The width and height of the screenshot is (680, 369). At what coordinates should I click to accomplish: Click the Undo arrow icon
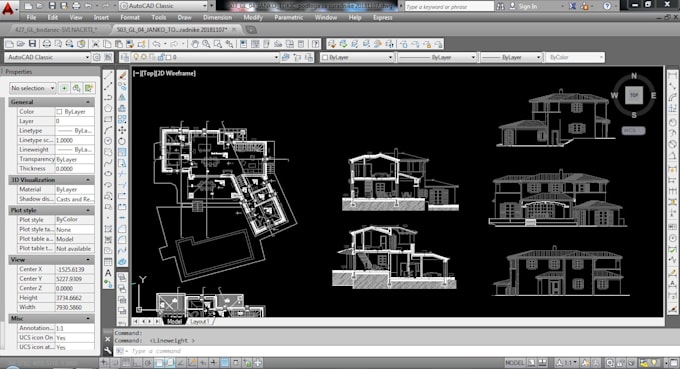point(157,44)
